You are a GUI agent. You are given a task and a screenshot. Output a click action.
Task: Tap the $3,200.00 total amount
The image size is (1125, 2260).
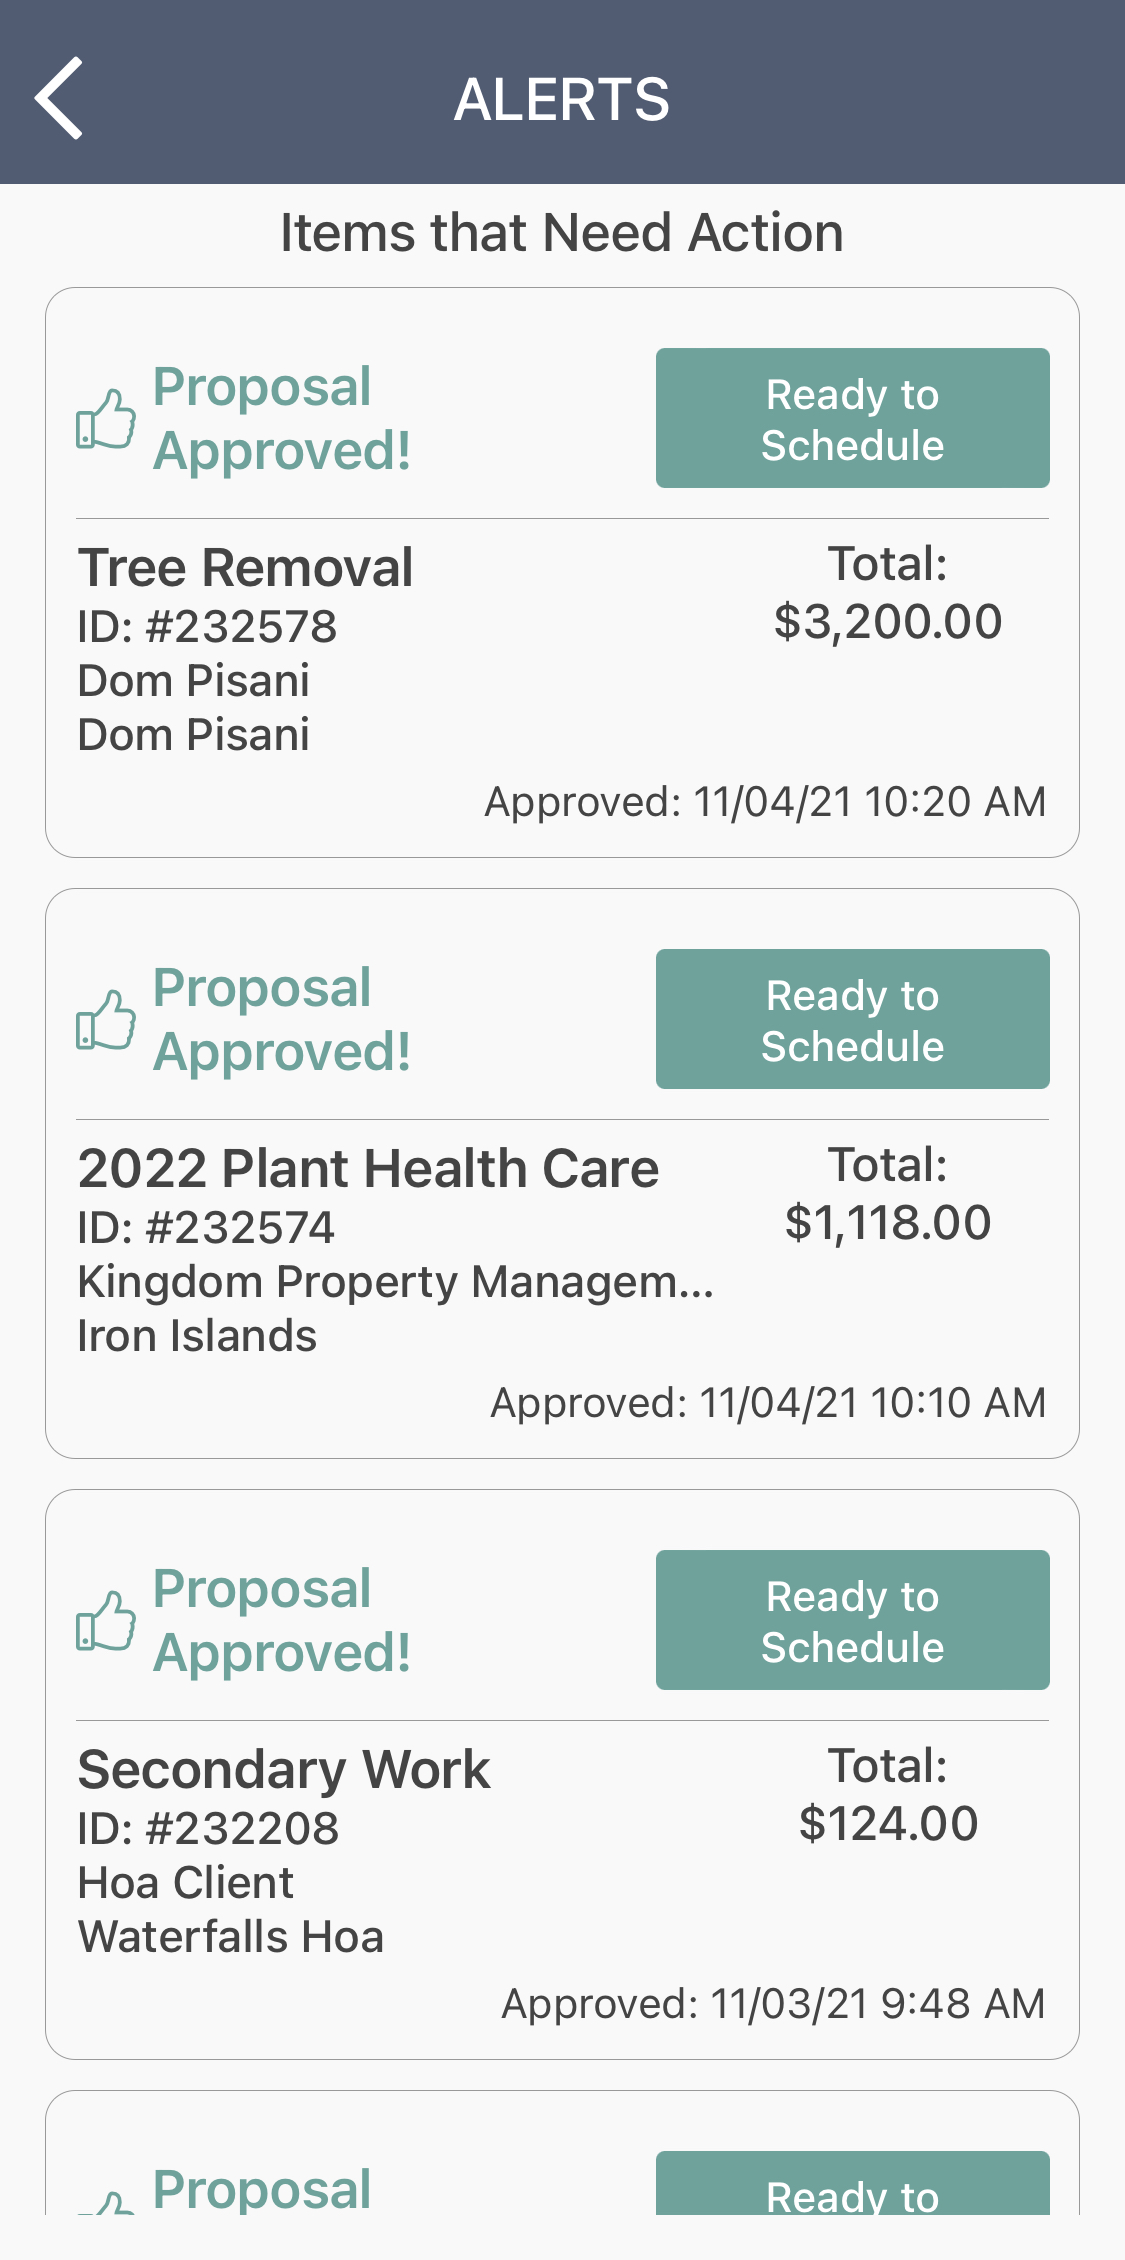[x=887, y=622]
